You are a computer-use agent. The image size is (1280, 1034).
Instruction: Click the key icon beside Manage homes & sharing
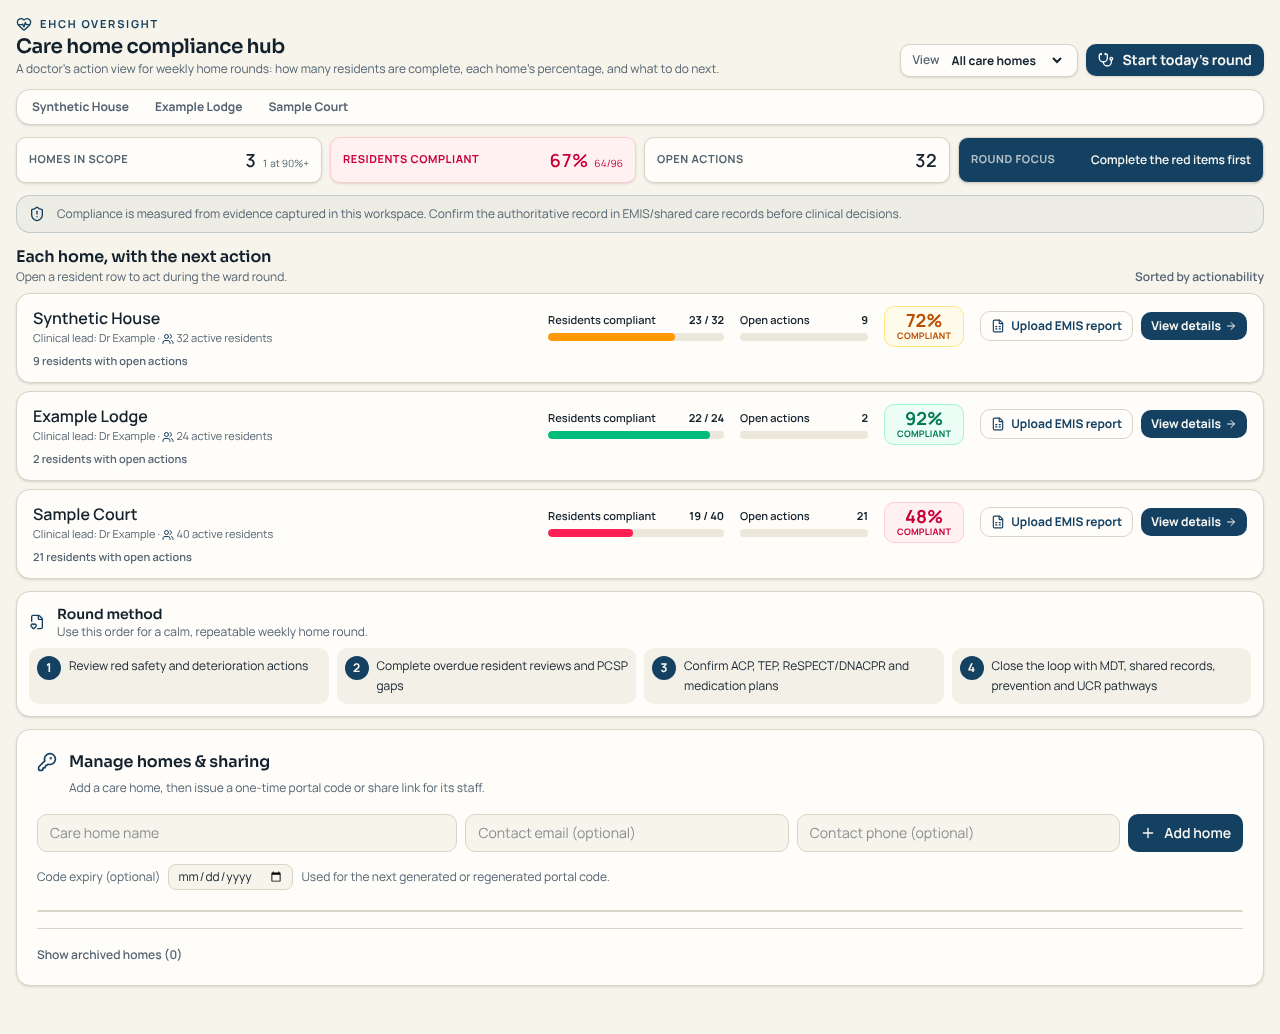[x=47, y=762]
